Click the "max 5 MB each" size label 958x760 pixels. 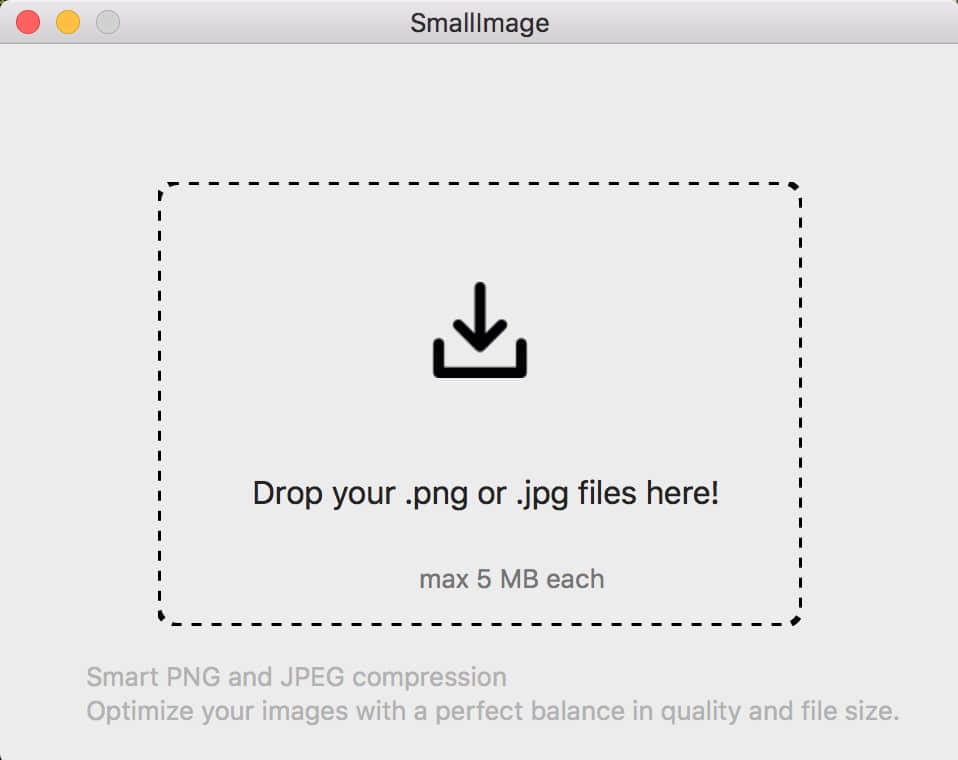point(512,579)
